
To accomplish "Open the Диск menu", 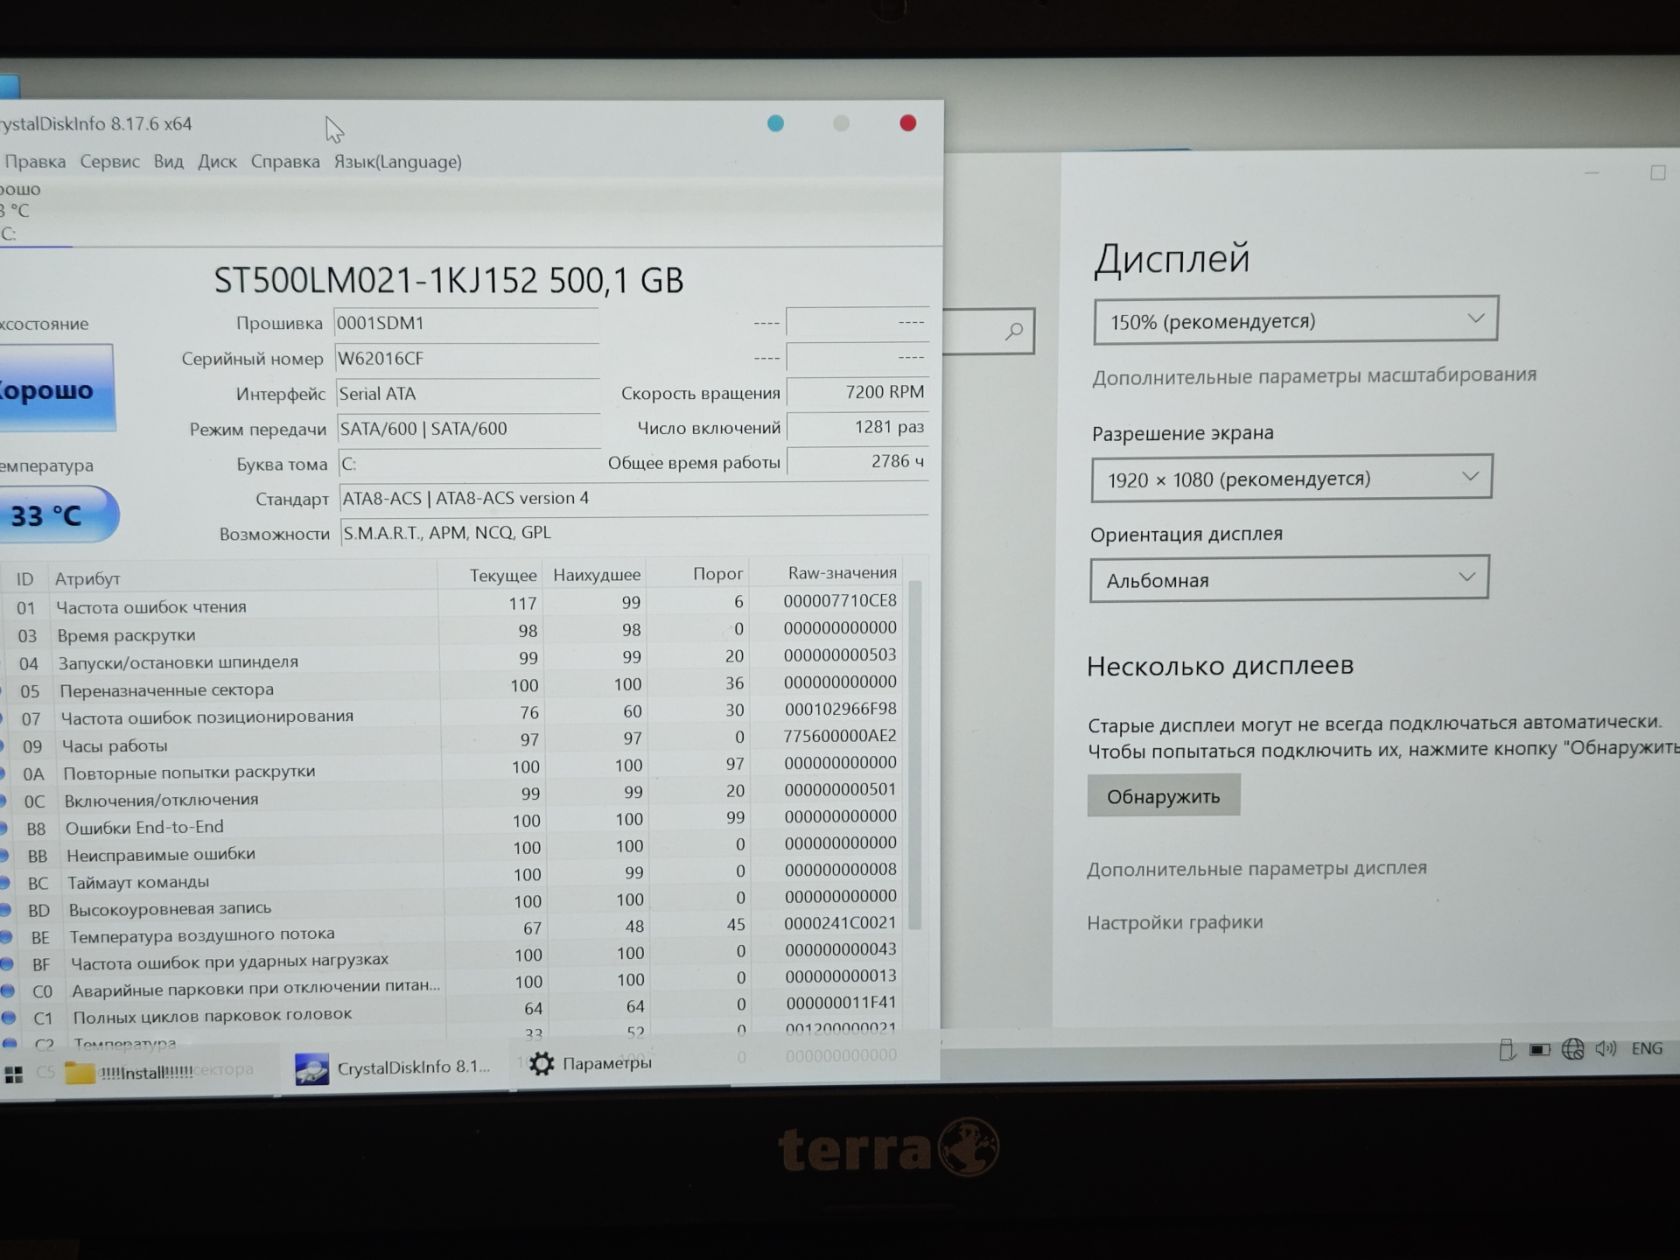I will [x=217, y=162].
